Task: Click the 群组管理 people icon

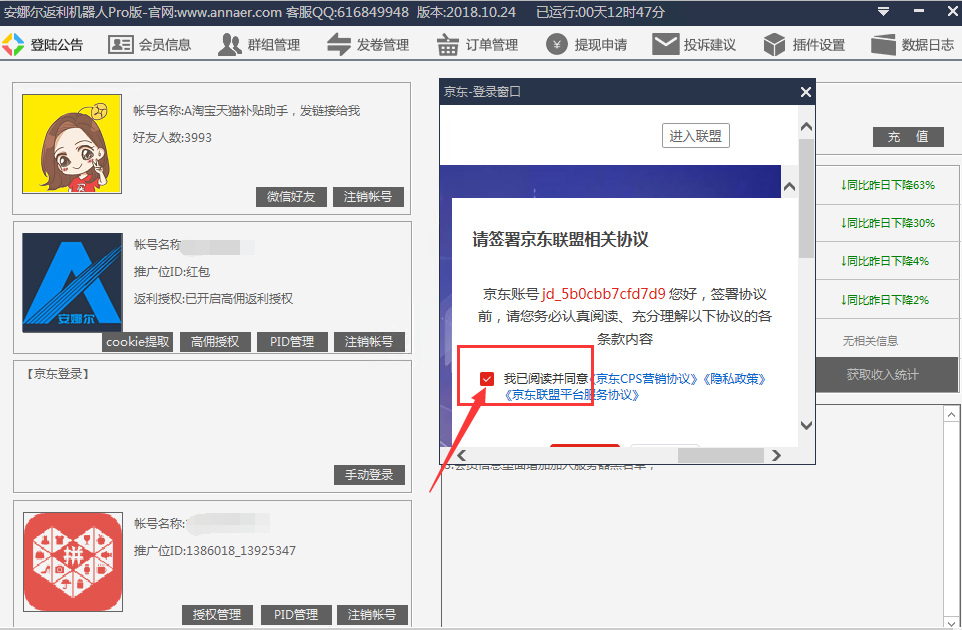Action: (230, 44)
